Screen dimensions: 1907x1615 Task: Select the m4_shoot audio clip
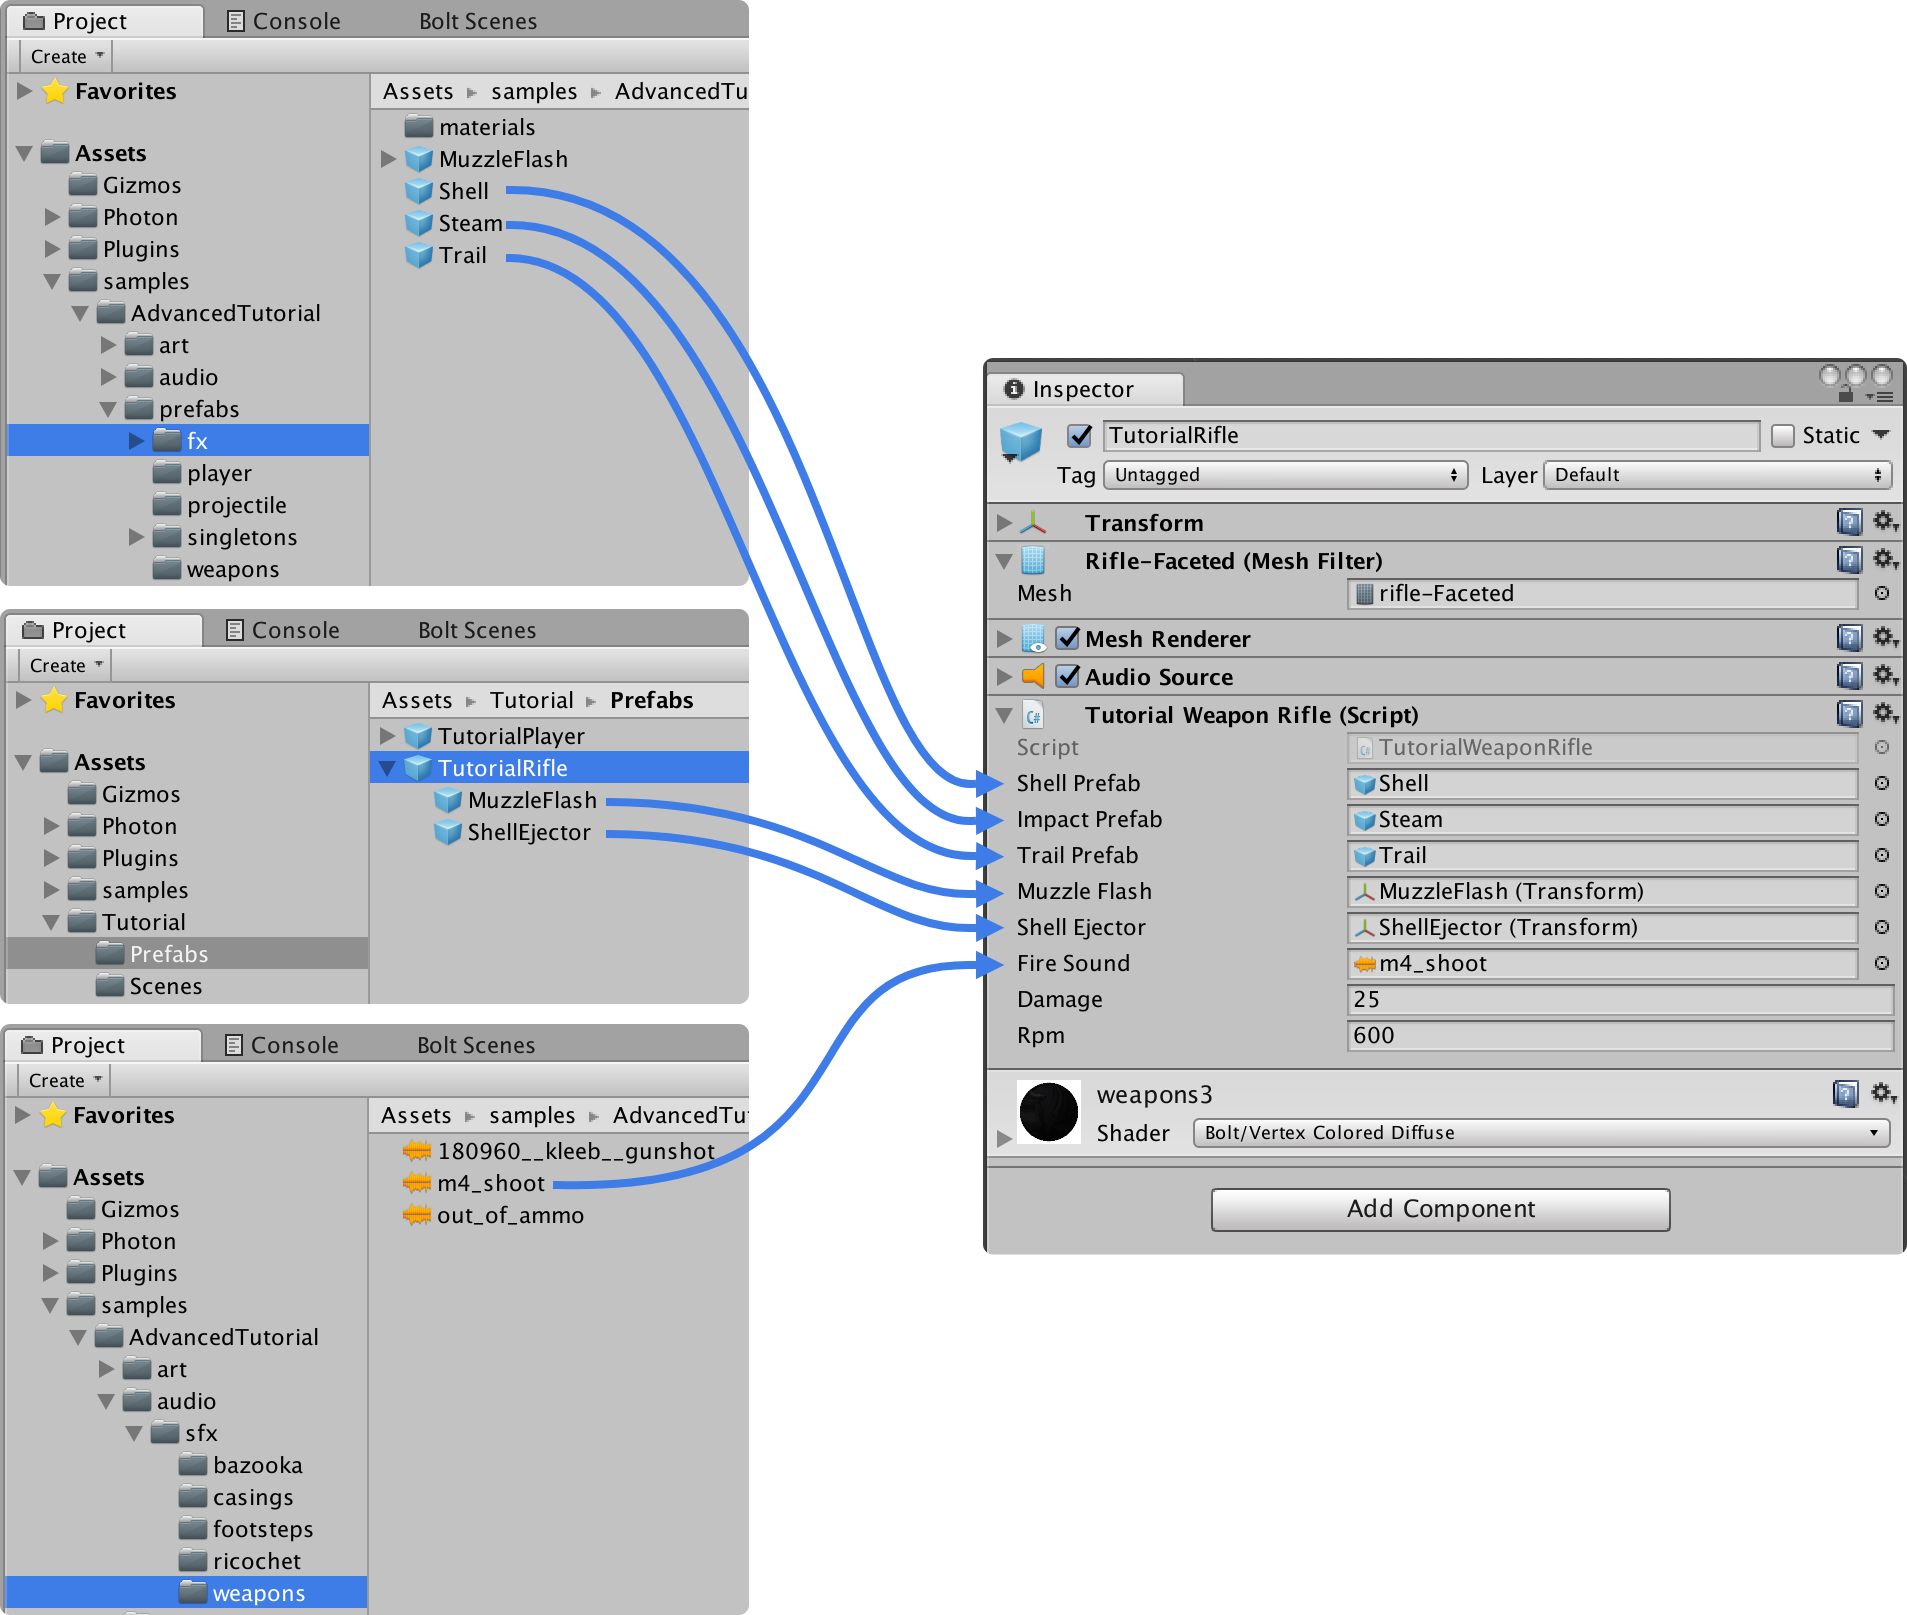coord(474,1183)
